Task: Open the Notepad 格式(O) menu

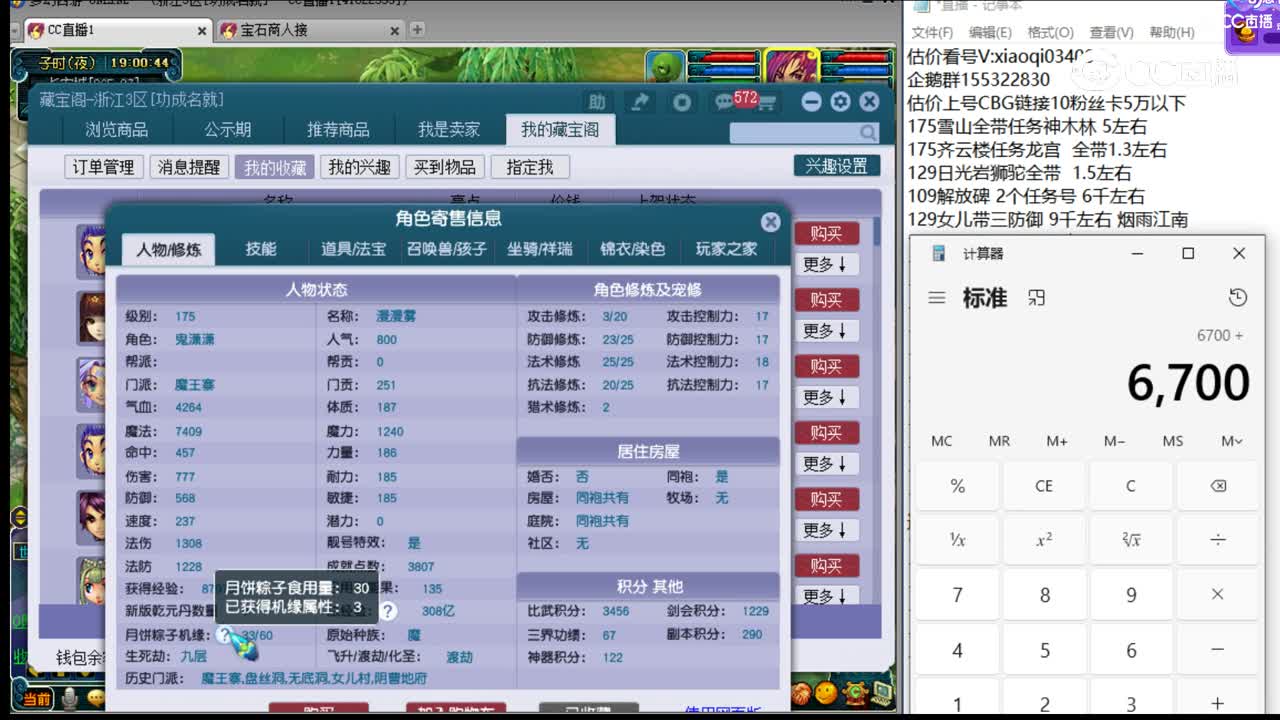Action: coord(1050,32)
